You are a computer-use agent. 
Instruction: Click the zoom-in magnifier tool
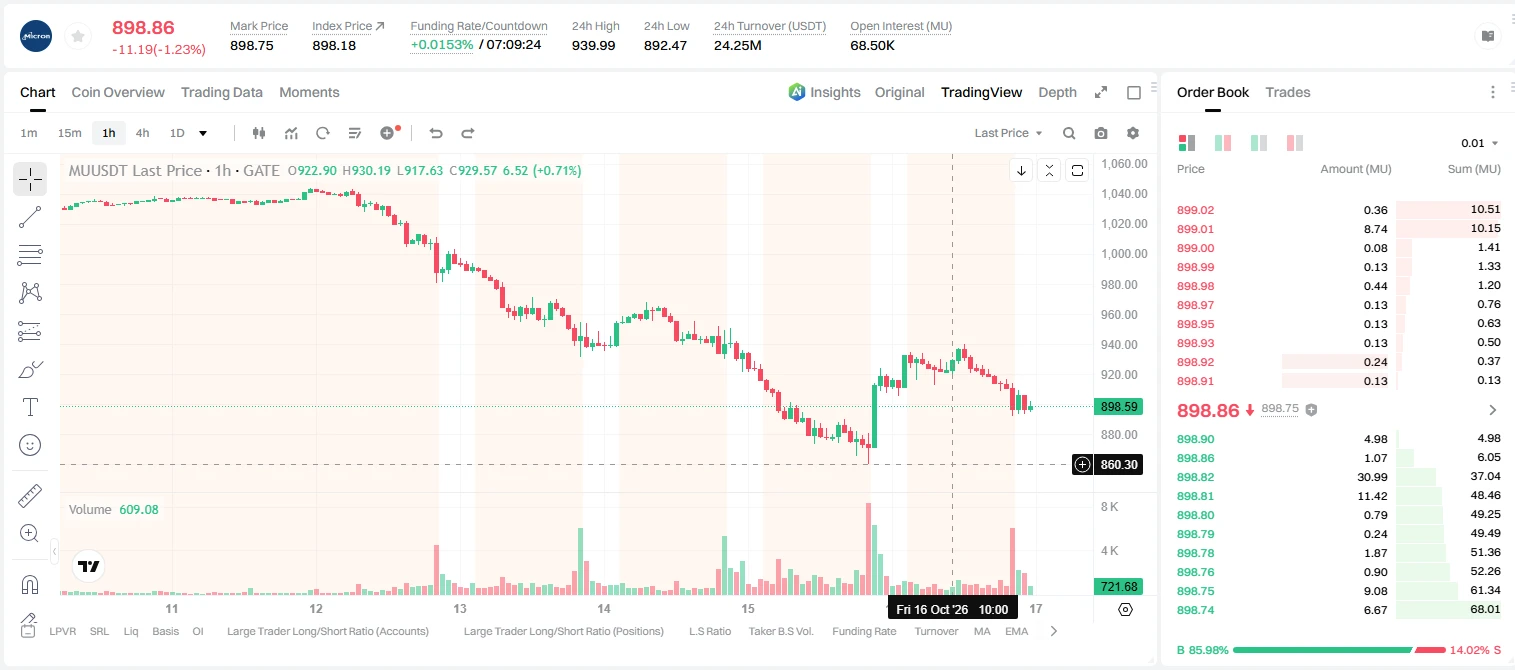coord(30,533)
